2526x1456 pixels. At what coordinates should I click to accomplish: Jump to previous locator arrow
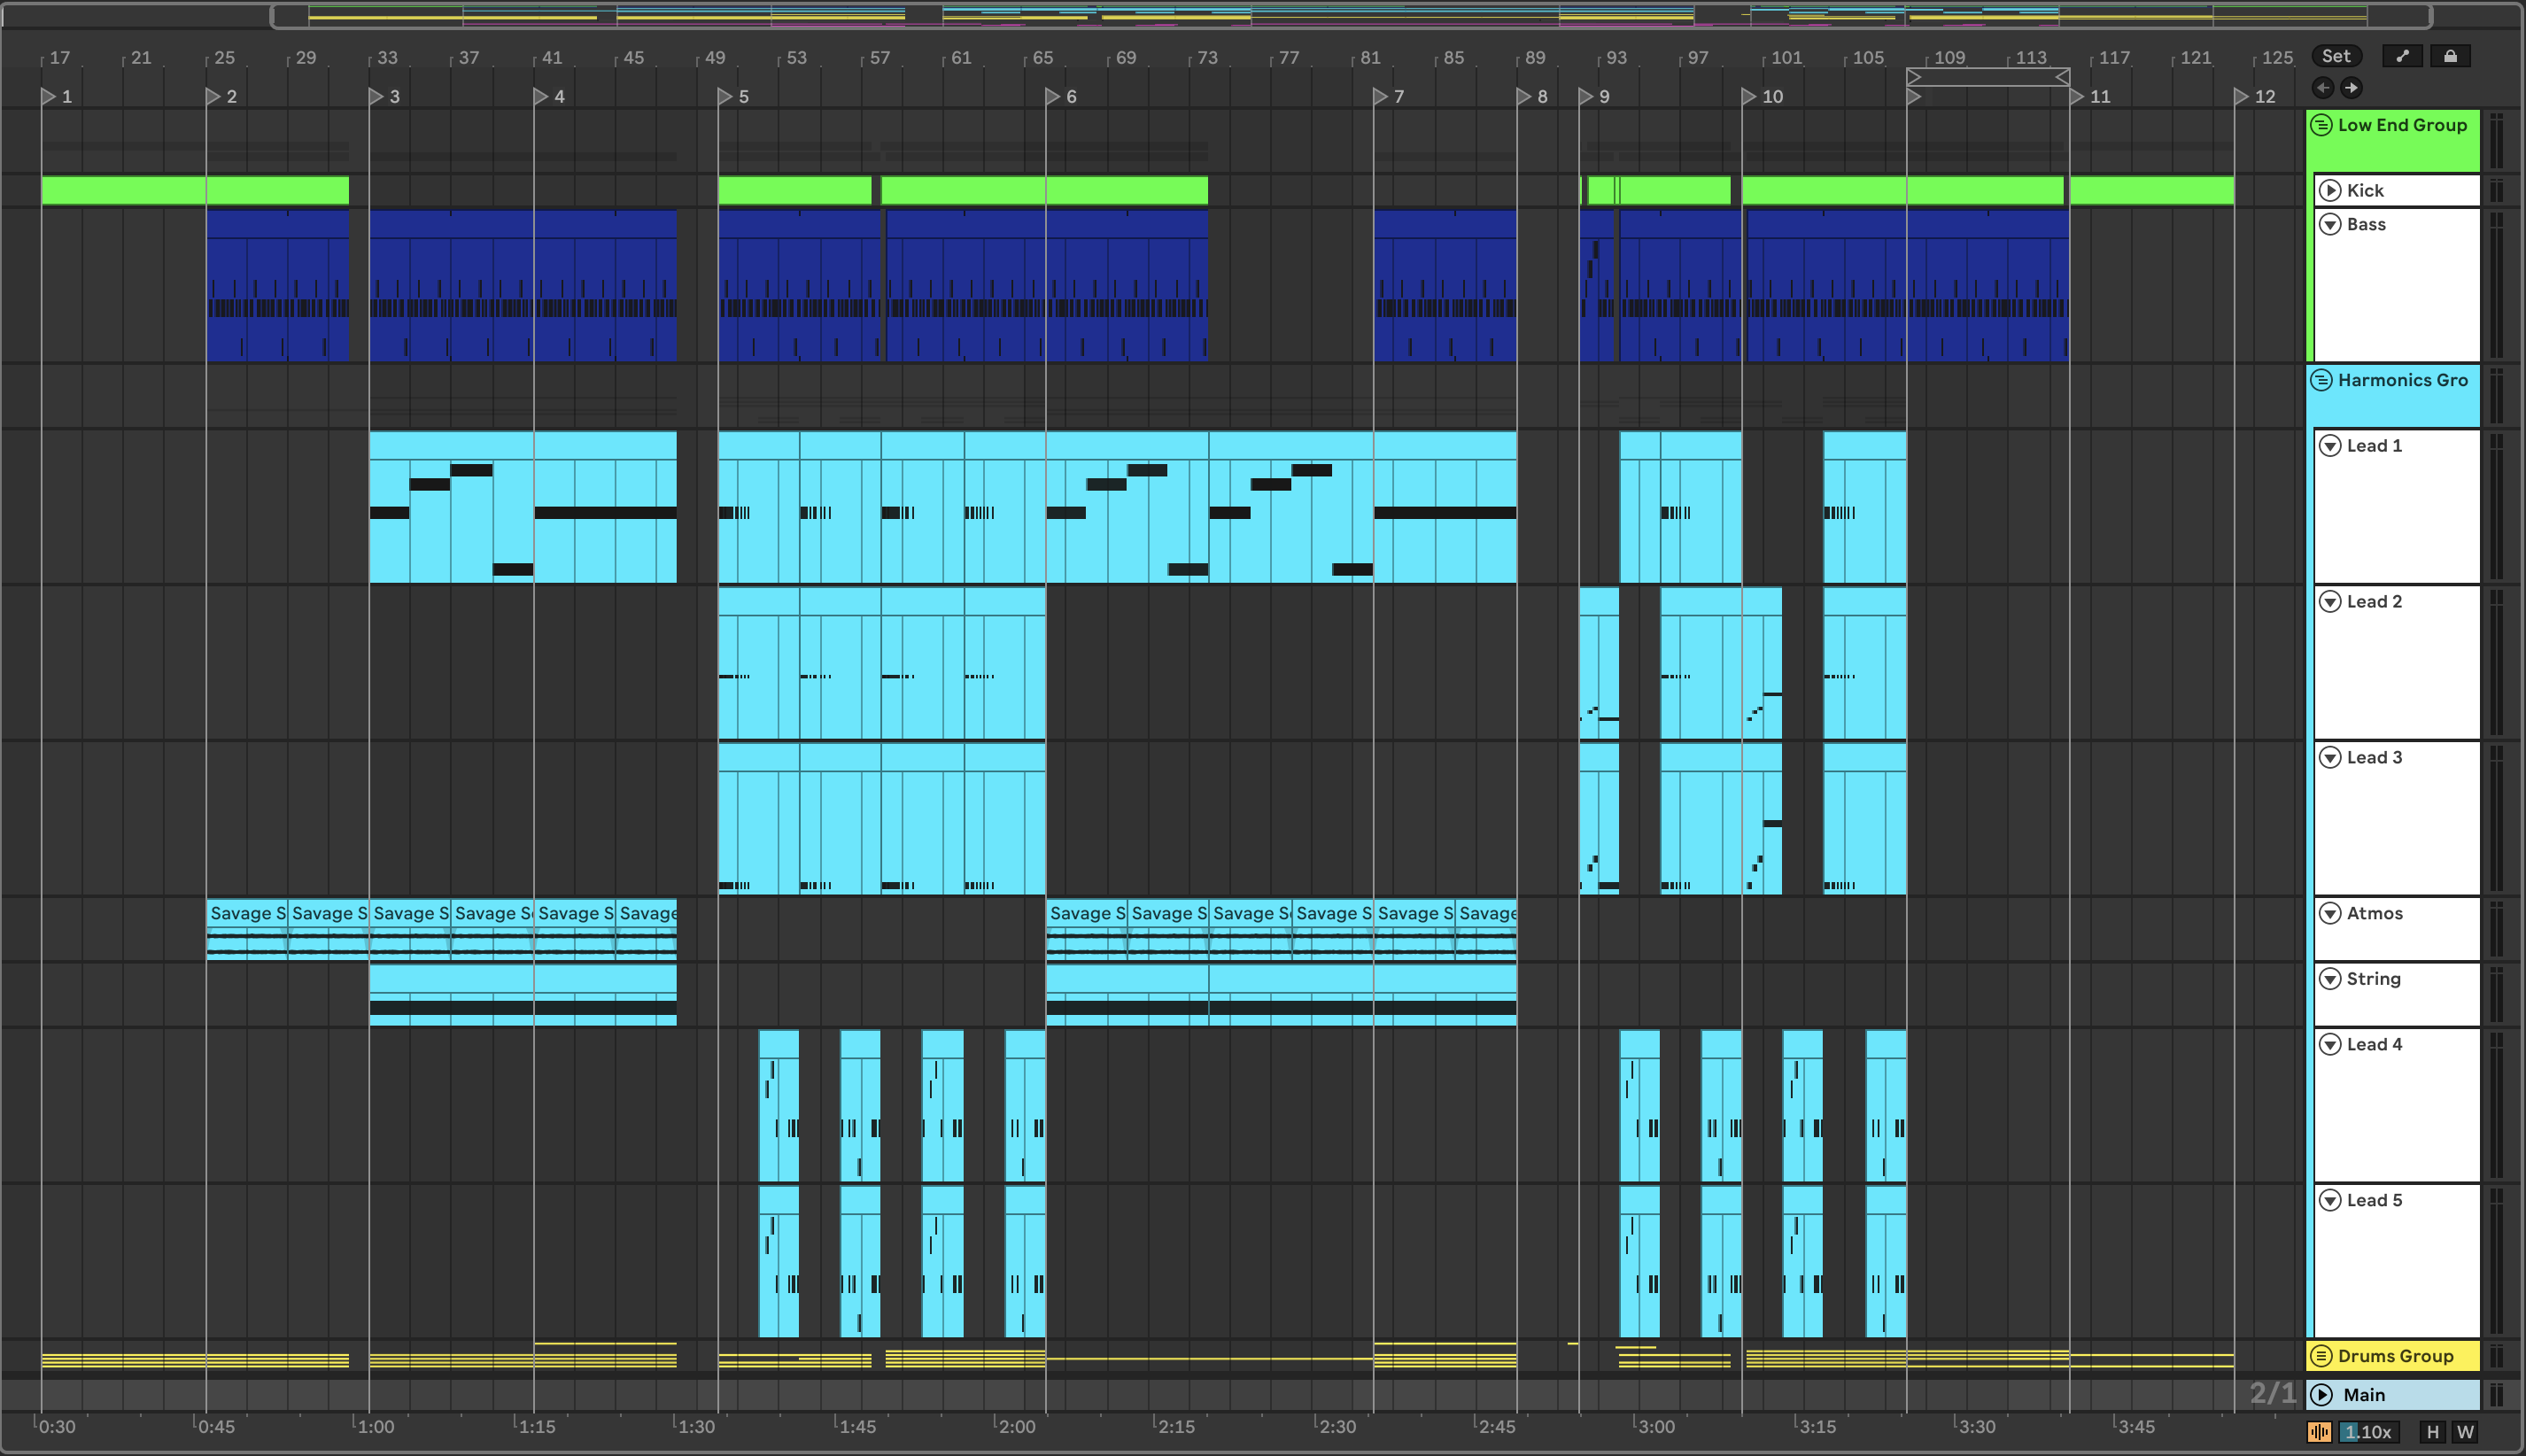pyautogui.click(x=2323, y=88)
